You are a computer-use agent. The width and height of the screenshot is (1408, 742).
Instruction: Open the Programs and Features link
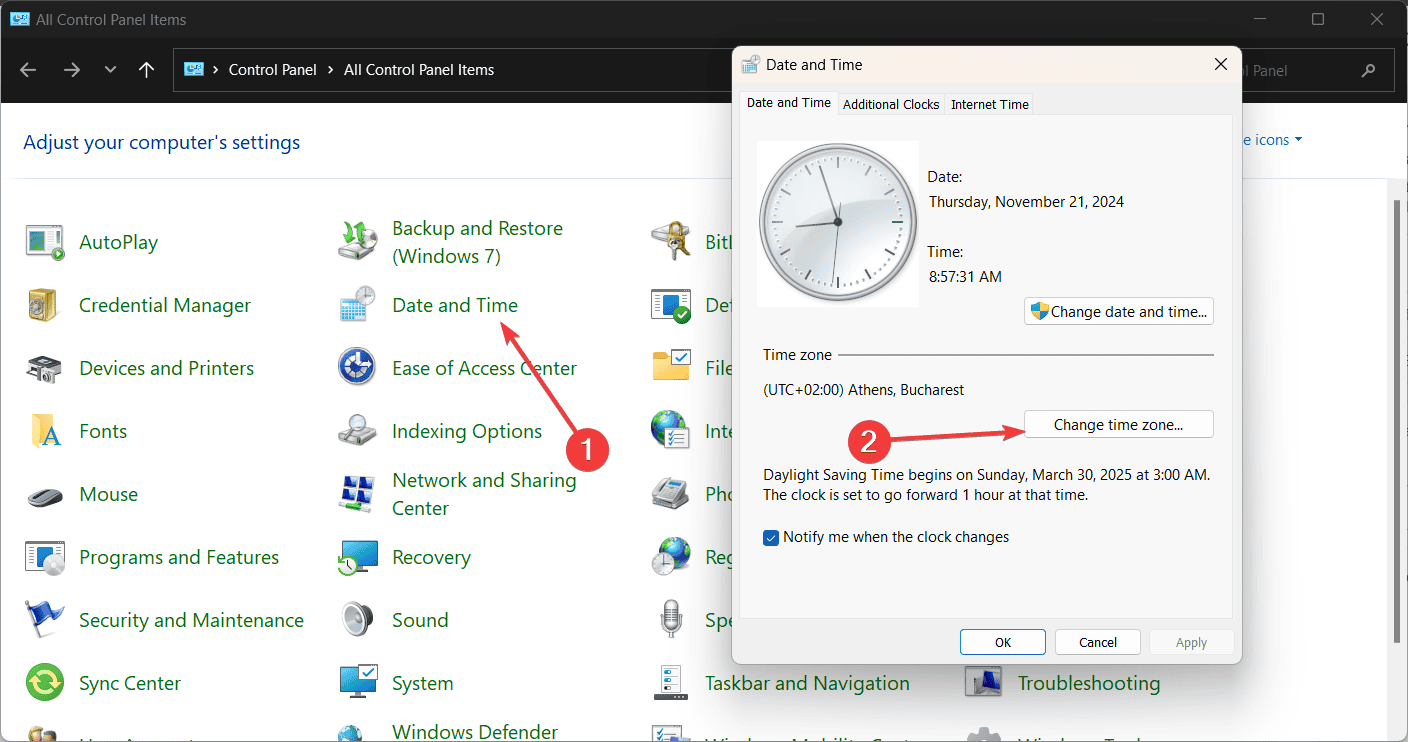pos(179,557)
